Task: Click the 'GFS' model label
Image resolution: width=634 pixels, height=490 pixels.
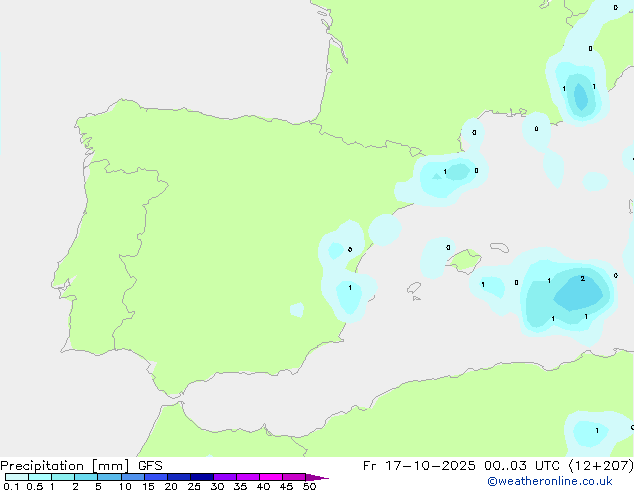Action: (x=150, y=466)
